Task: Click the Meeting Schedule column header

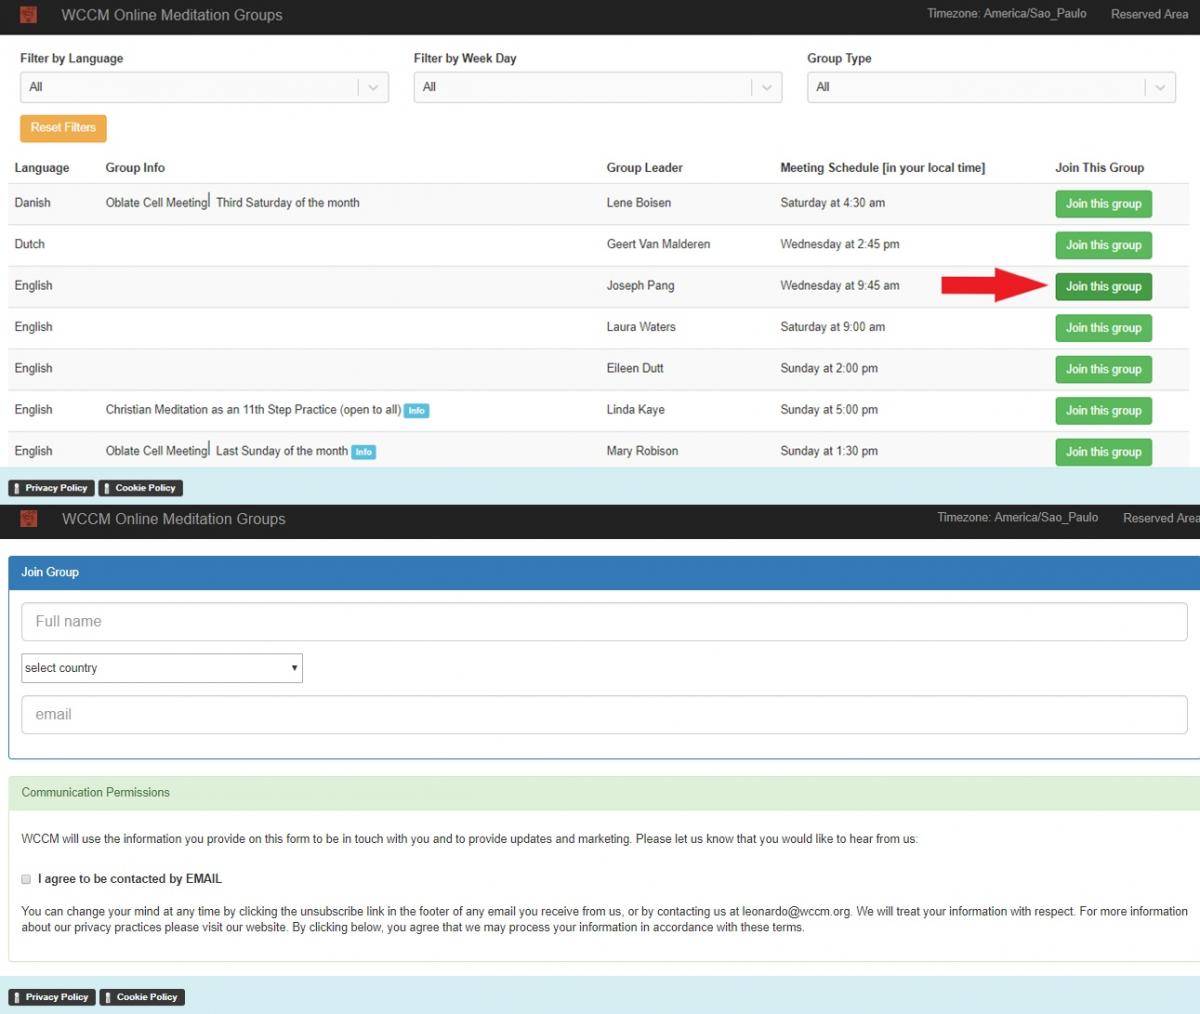Action: 883,168
